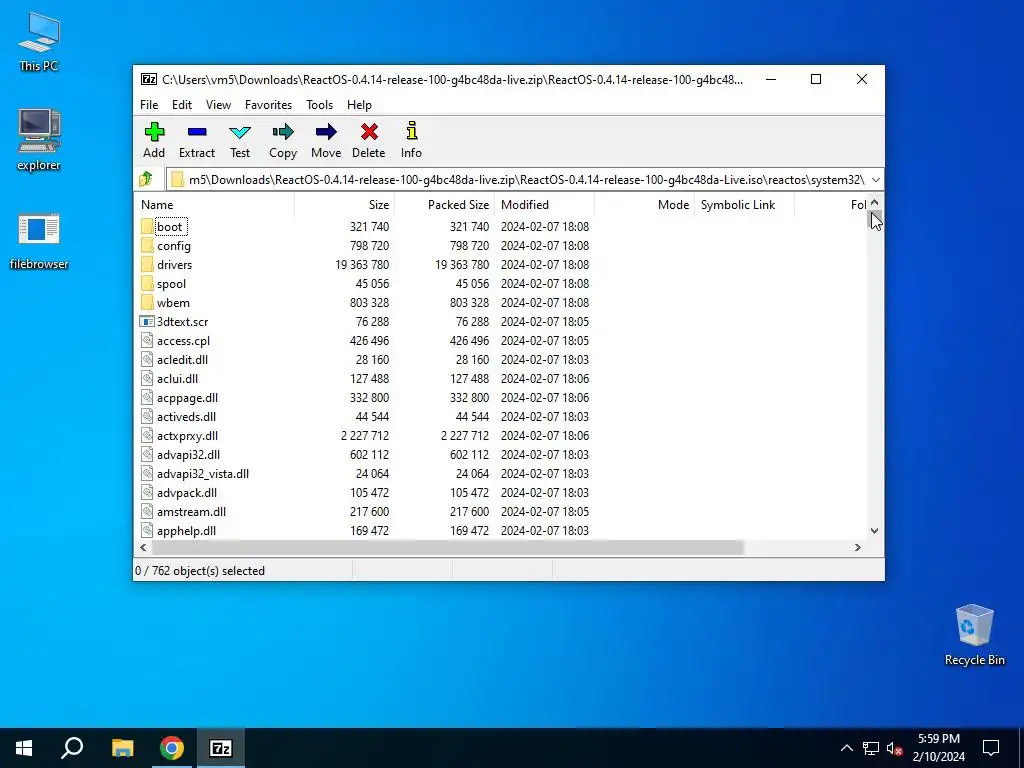Click the drivers folder icon

coord(147,264)
